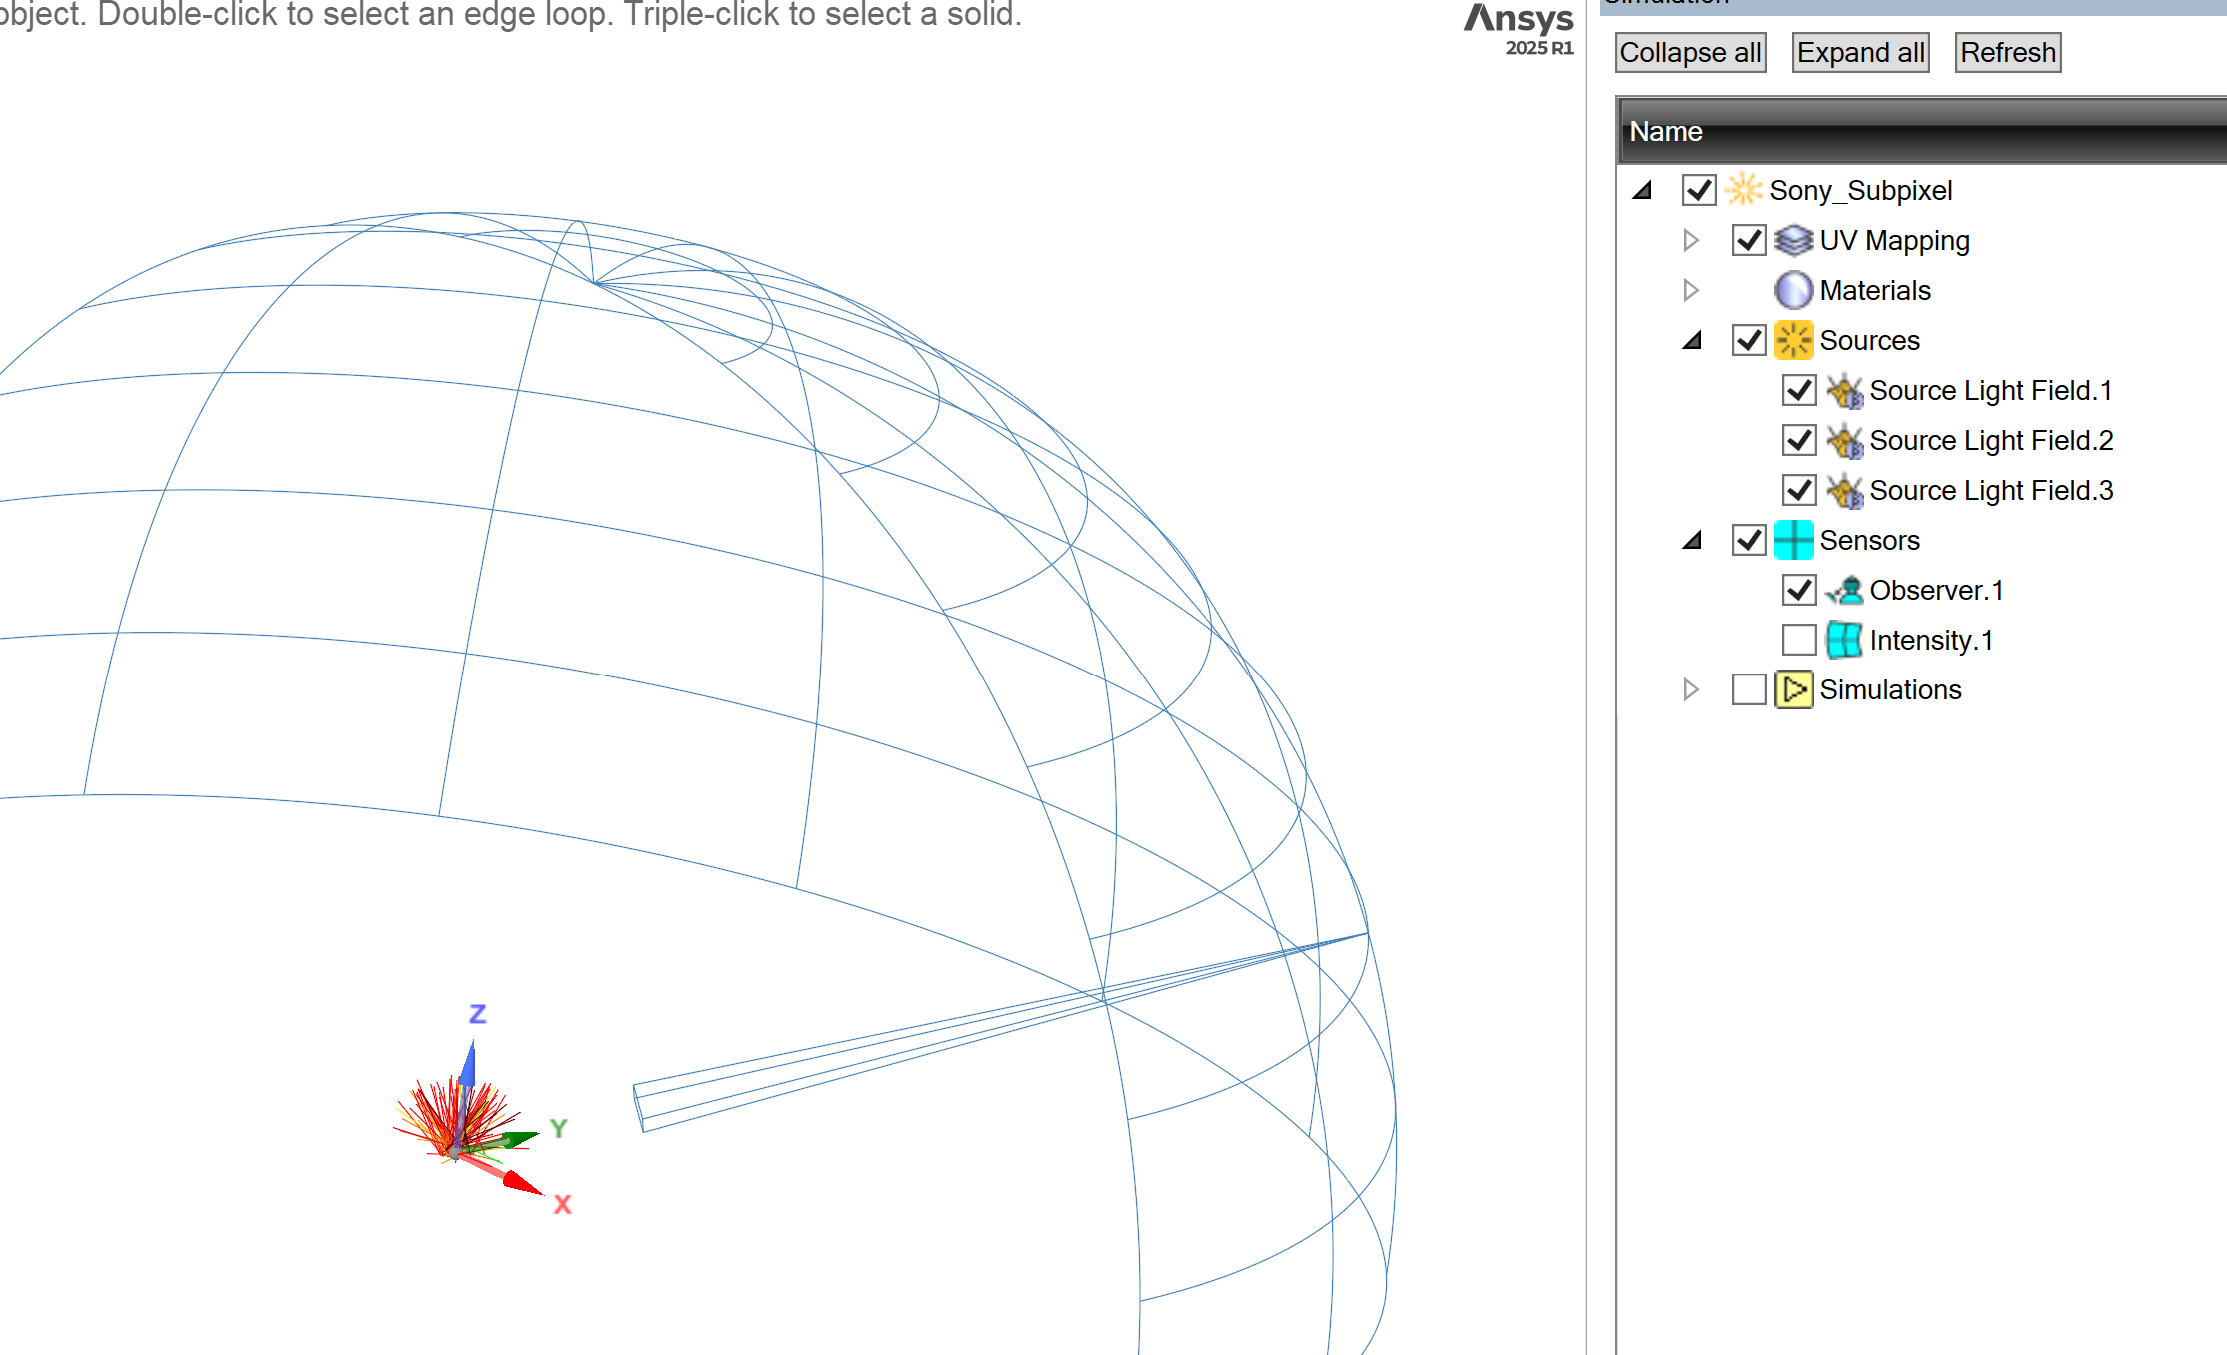
Task: Uncheck the UV Mapping checkbox
Action: click(1749, 240)
